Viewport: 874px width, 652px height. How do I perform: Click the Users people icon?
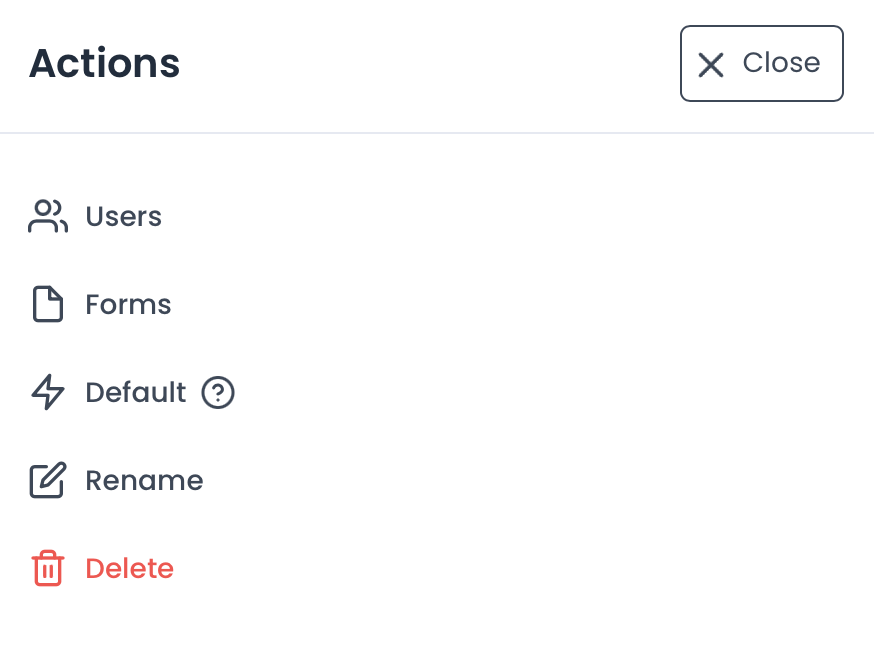click(47, 217)
